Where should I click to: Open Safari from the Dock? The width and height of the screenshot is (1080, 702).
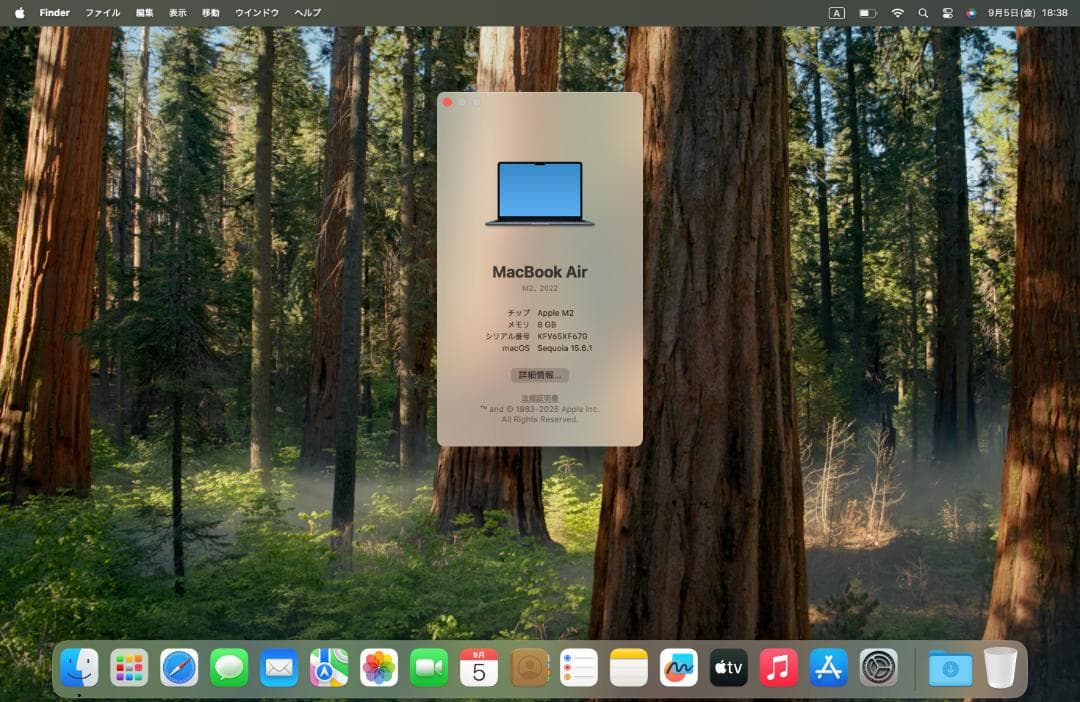[179, 666]
